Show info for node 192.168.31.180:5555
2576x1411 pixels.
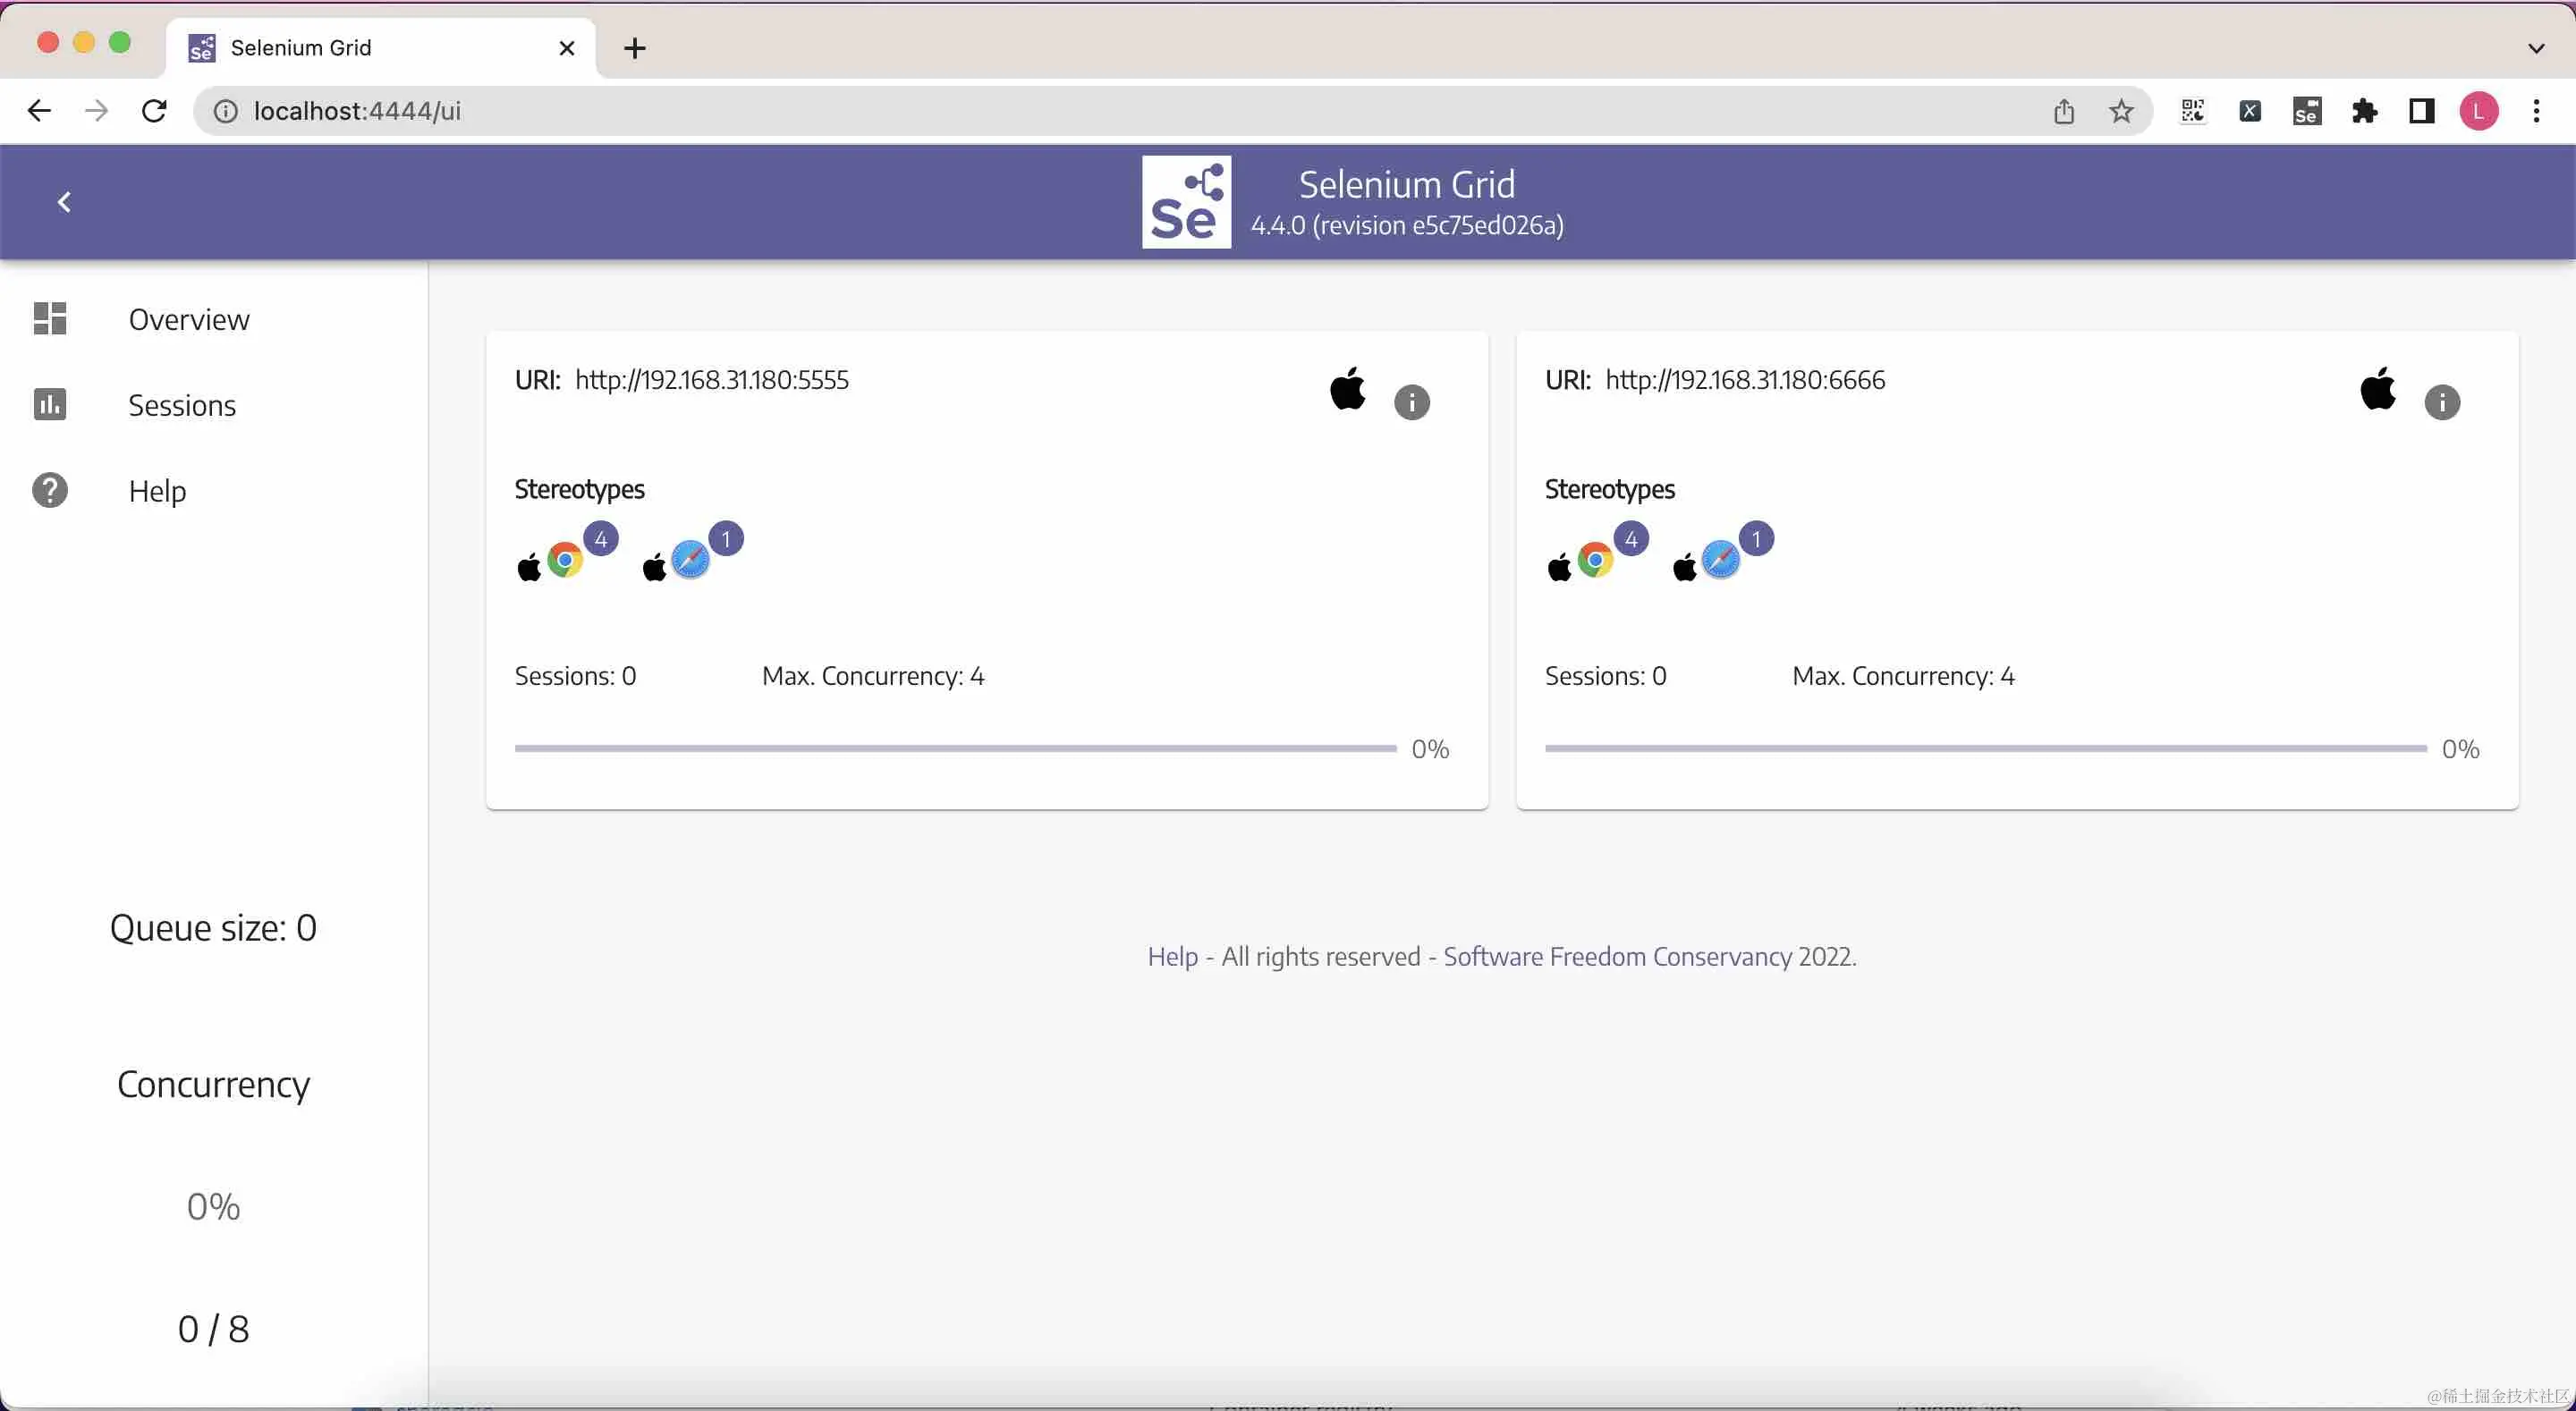coord(1412,402)
